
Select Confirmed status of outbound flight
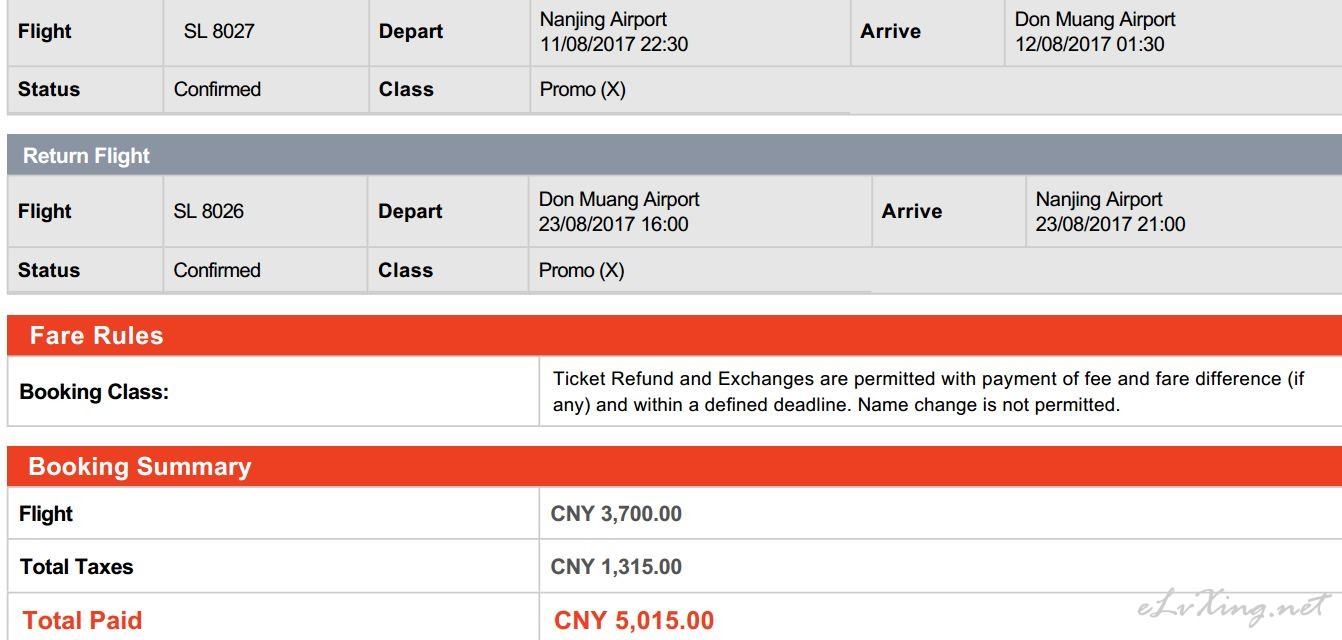tap(217, 89)
